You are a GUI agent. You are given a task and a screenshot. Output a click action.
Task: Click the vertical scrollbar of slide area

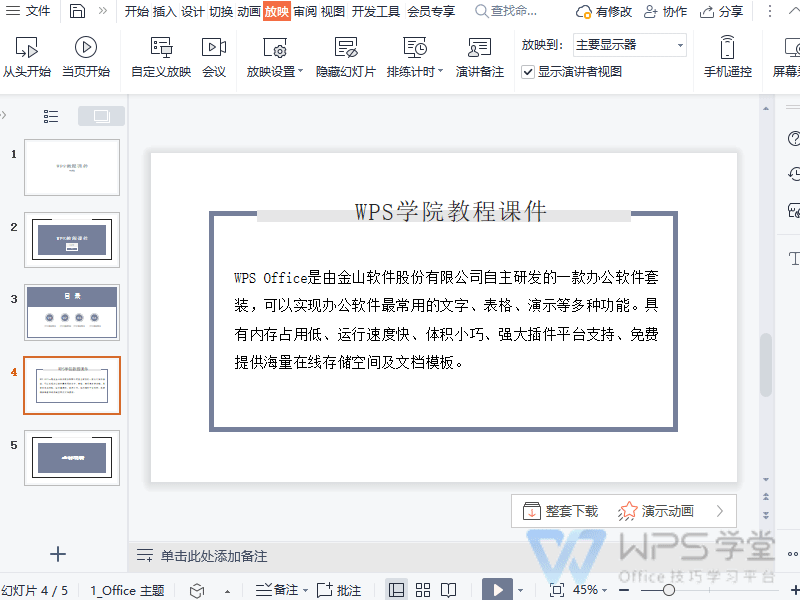pyautogui.click(x=765, y=365)
